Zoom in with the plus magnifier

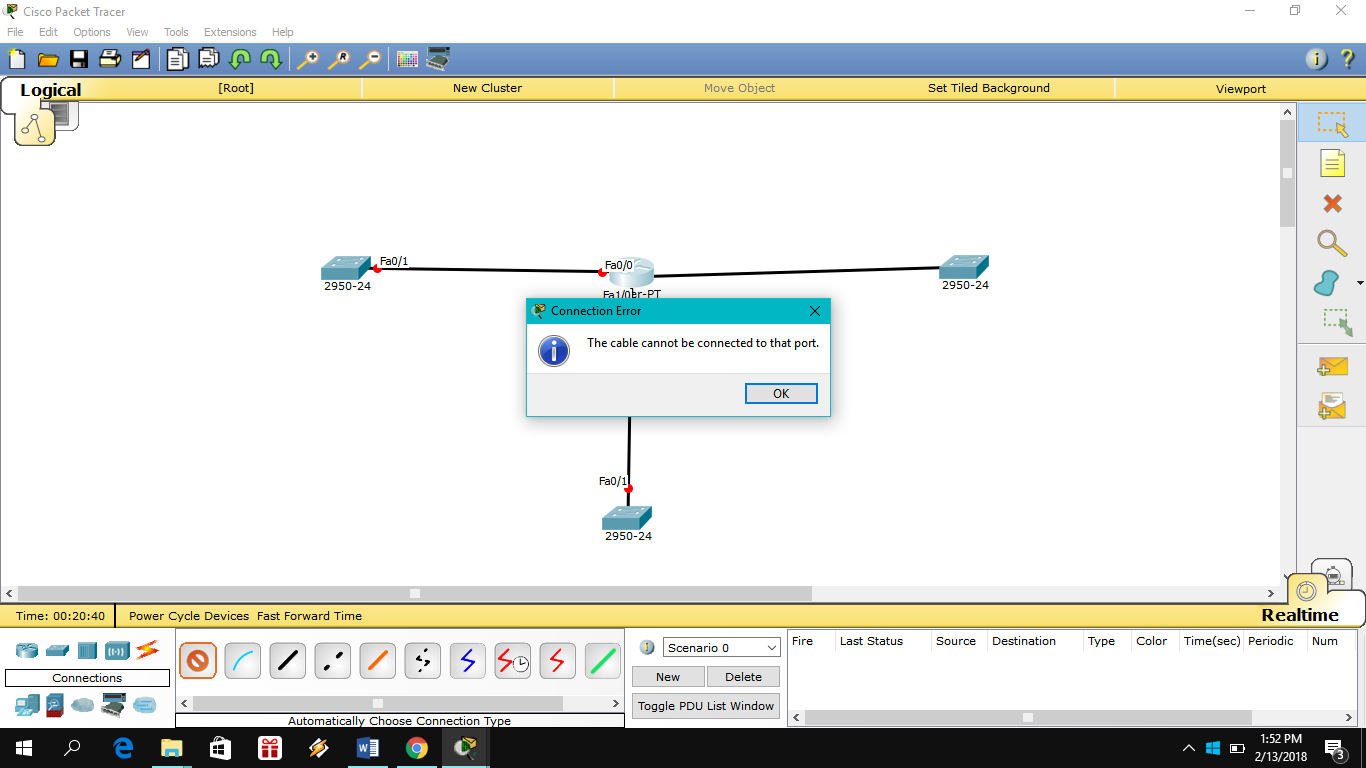click(x=308, y=59)
